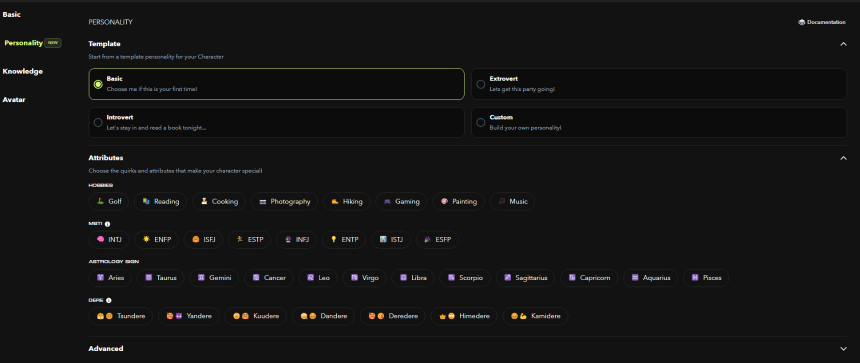The image size is (860, 363).
Task: Select the ESFP personality chip
Action: [437, 240]
